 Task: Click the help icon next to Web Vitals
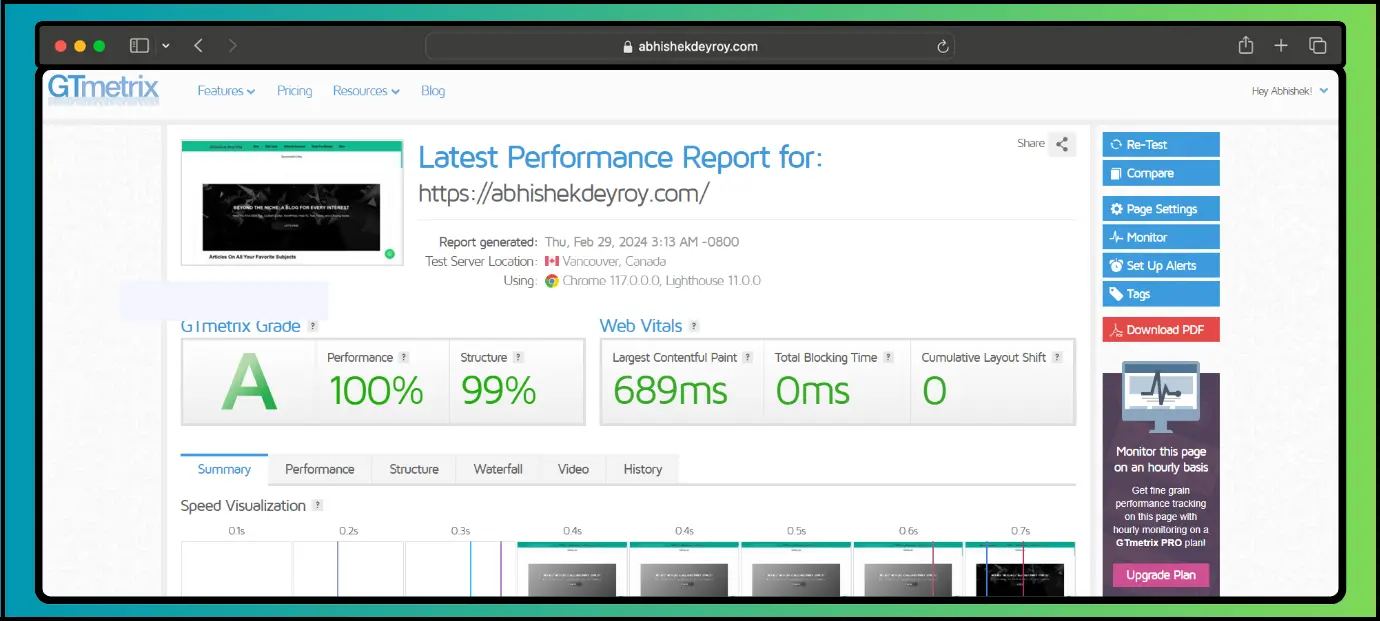click(694, 326)
